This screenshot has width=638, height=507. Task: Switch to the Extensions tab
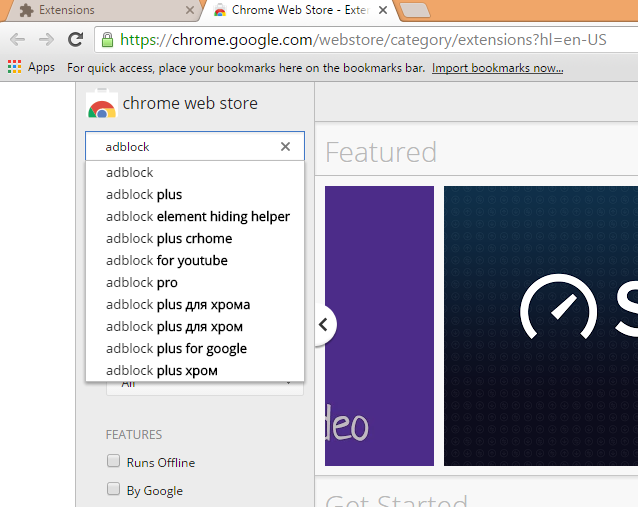click(101, 10)
